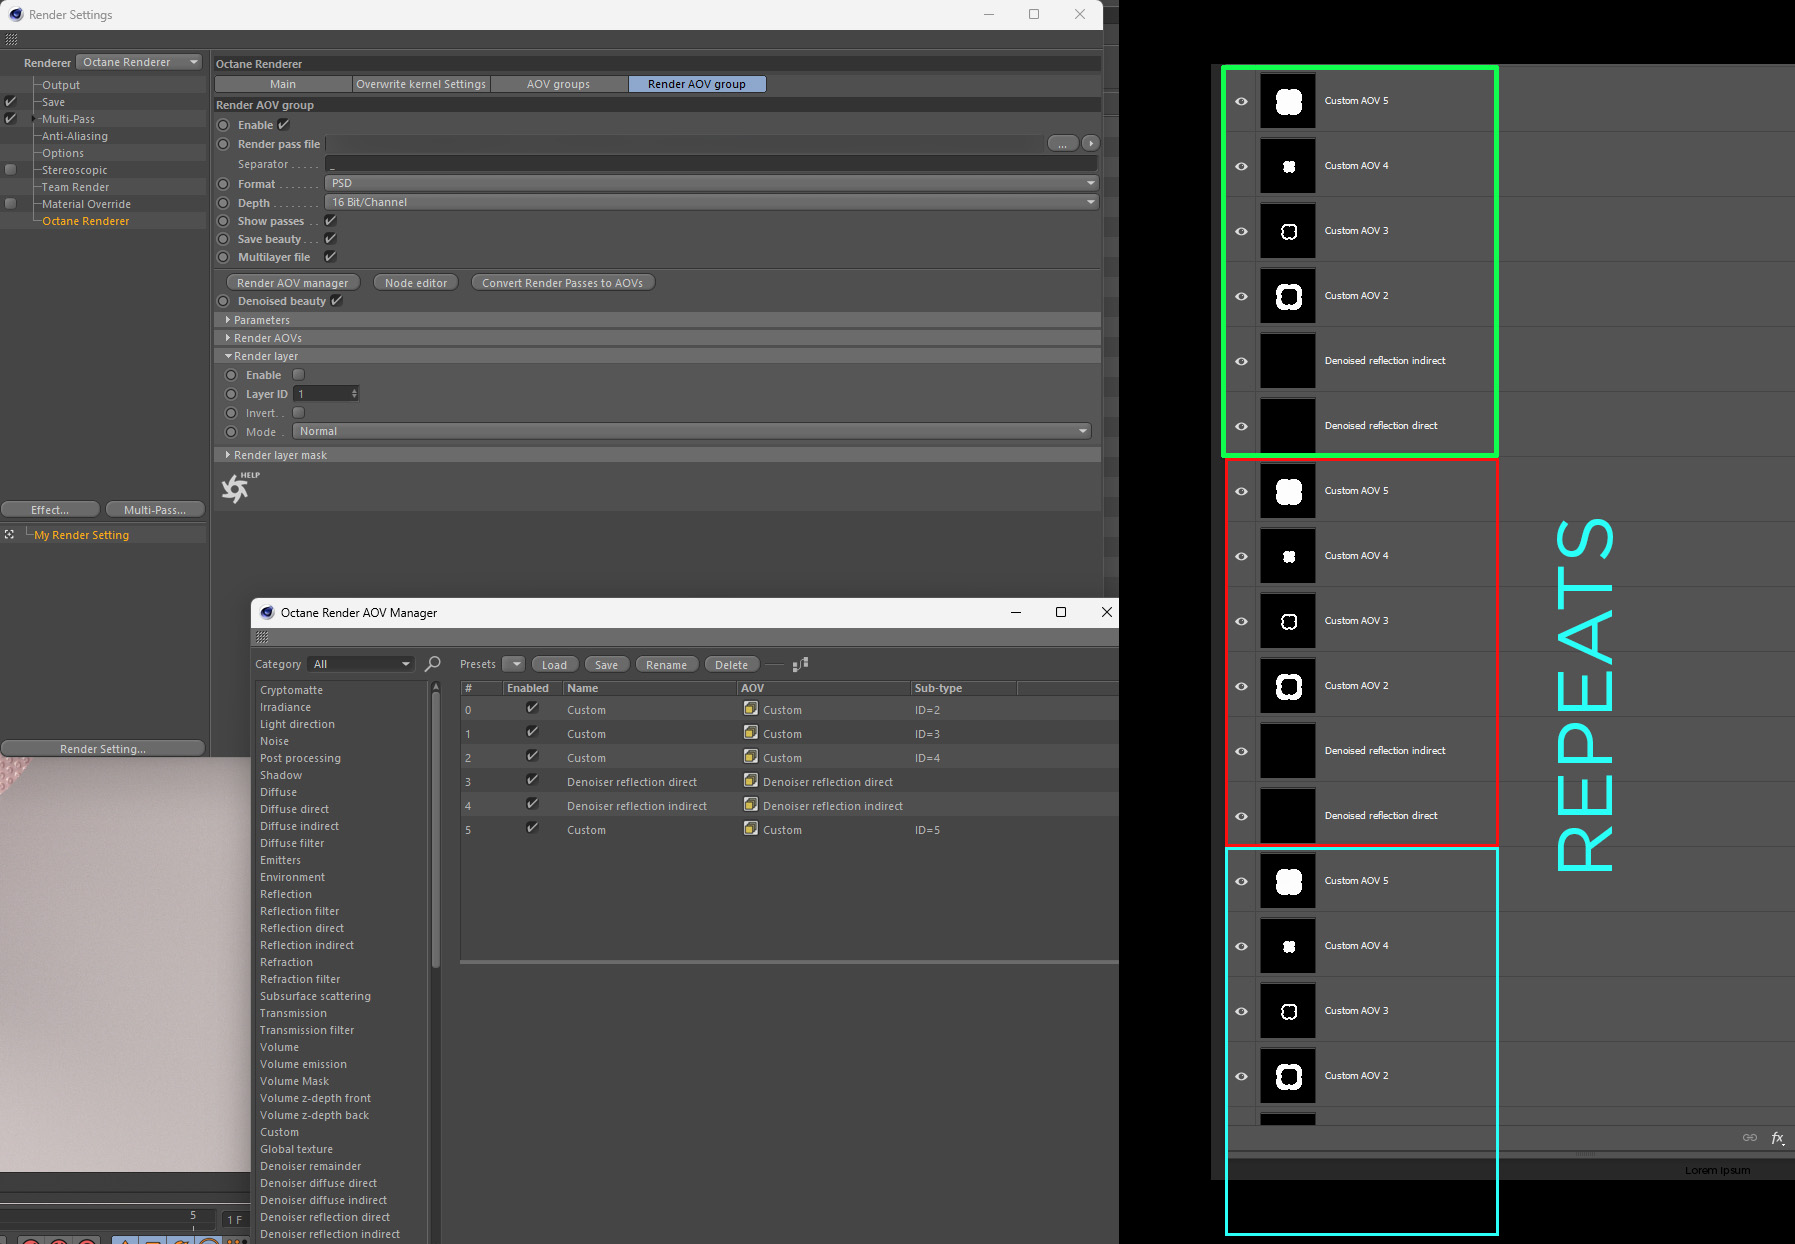Click the AOV icon in row ID=3
The image size is (1795, 1244).
tap(751, 733)
